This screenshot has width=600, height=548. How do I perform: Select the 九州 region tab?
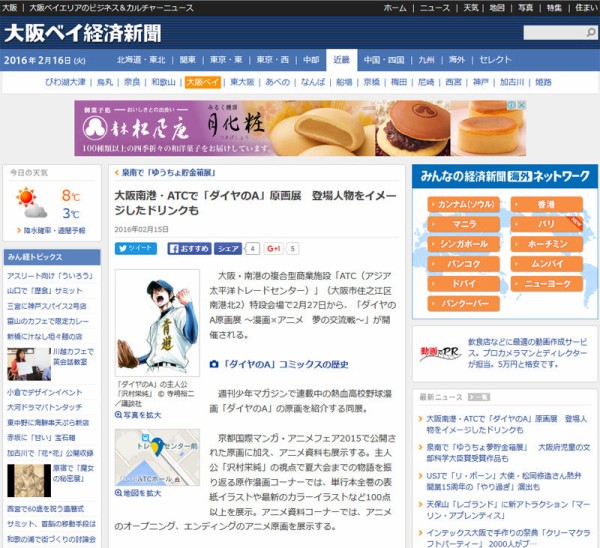coord(426,60)
